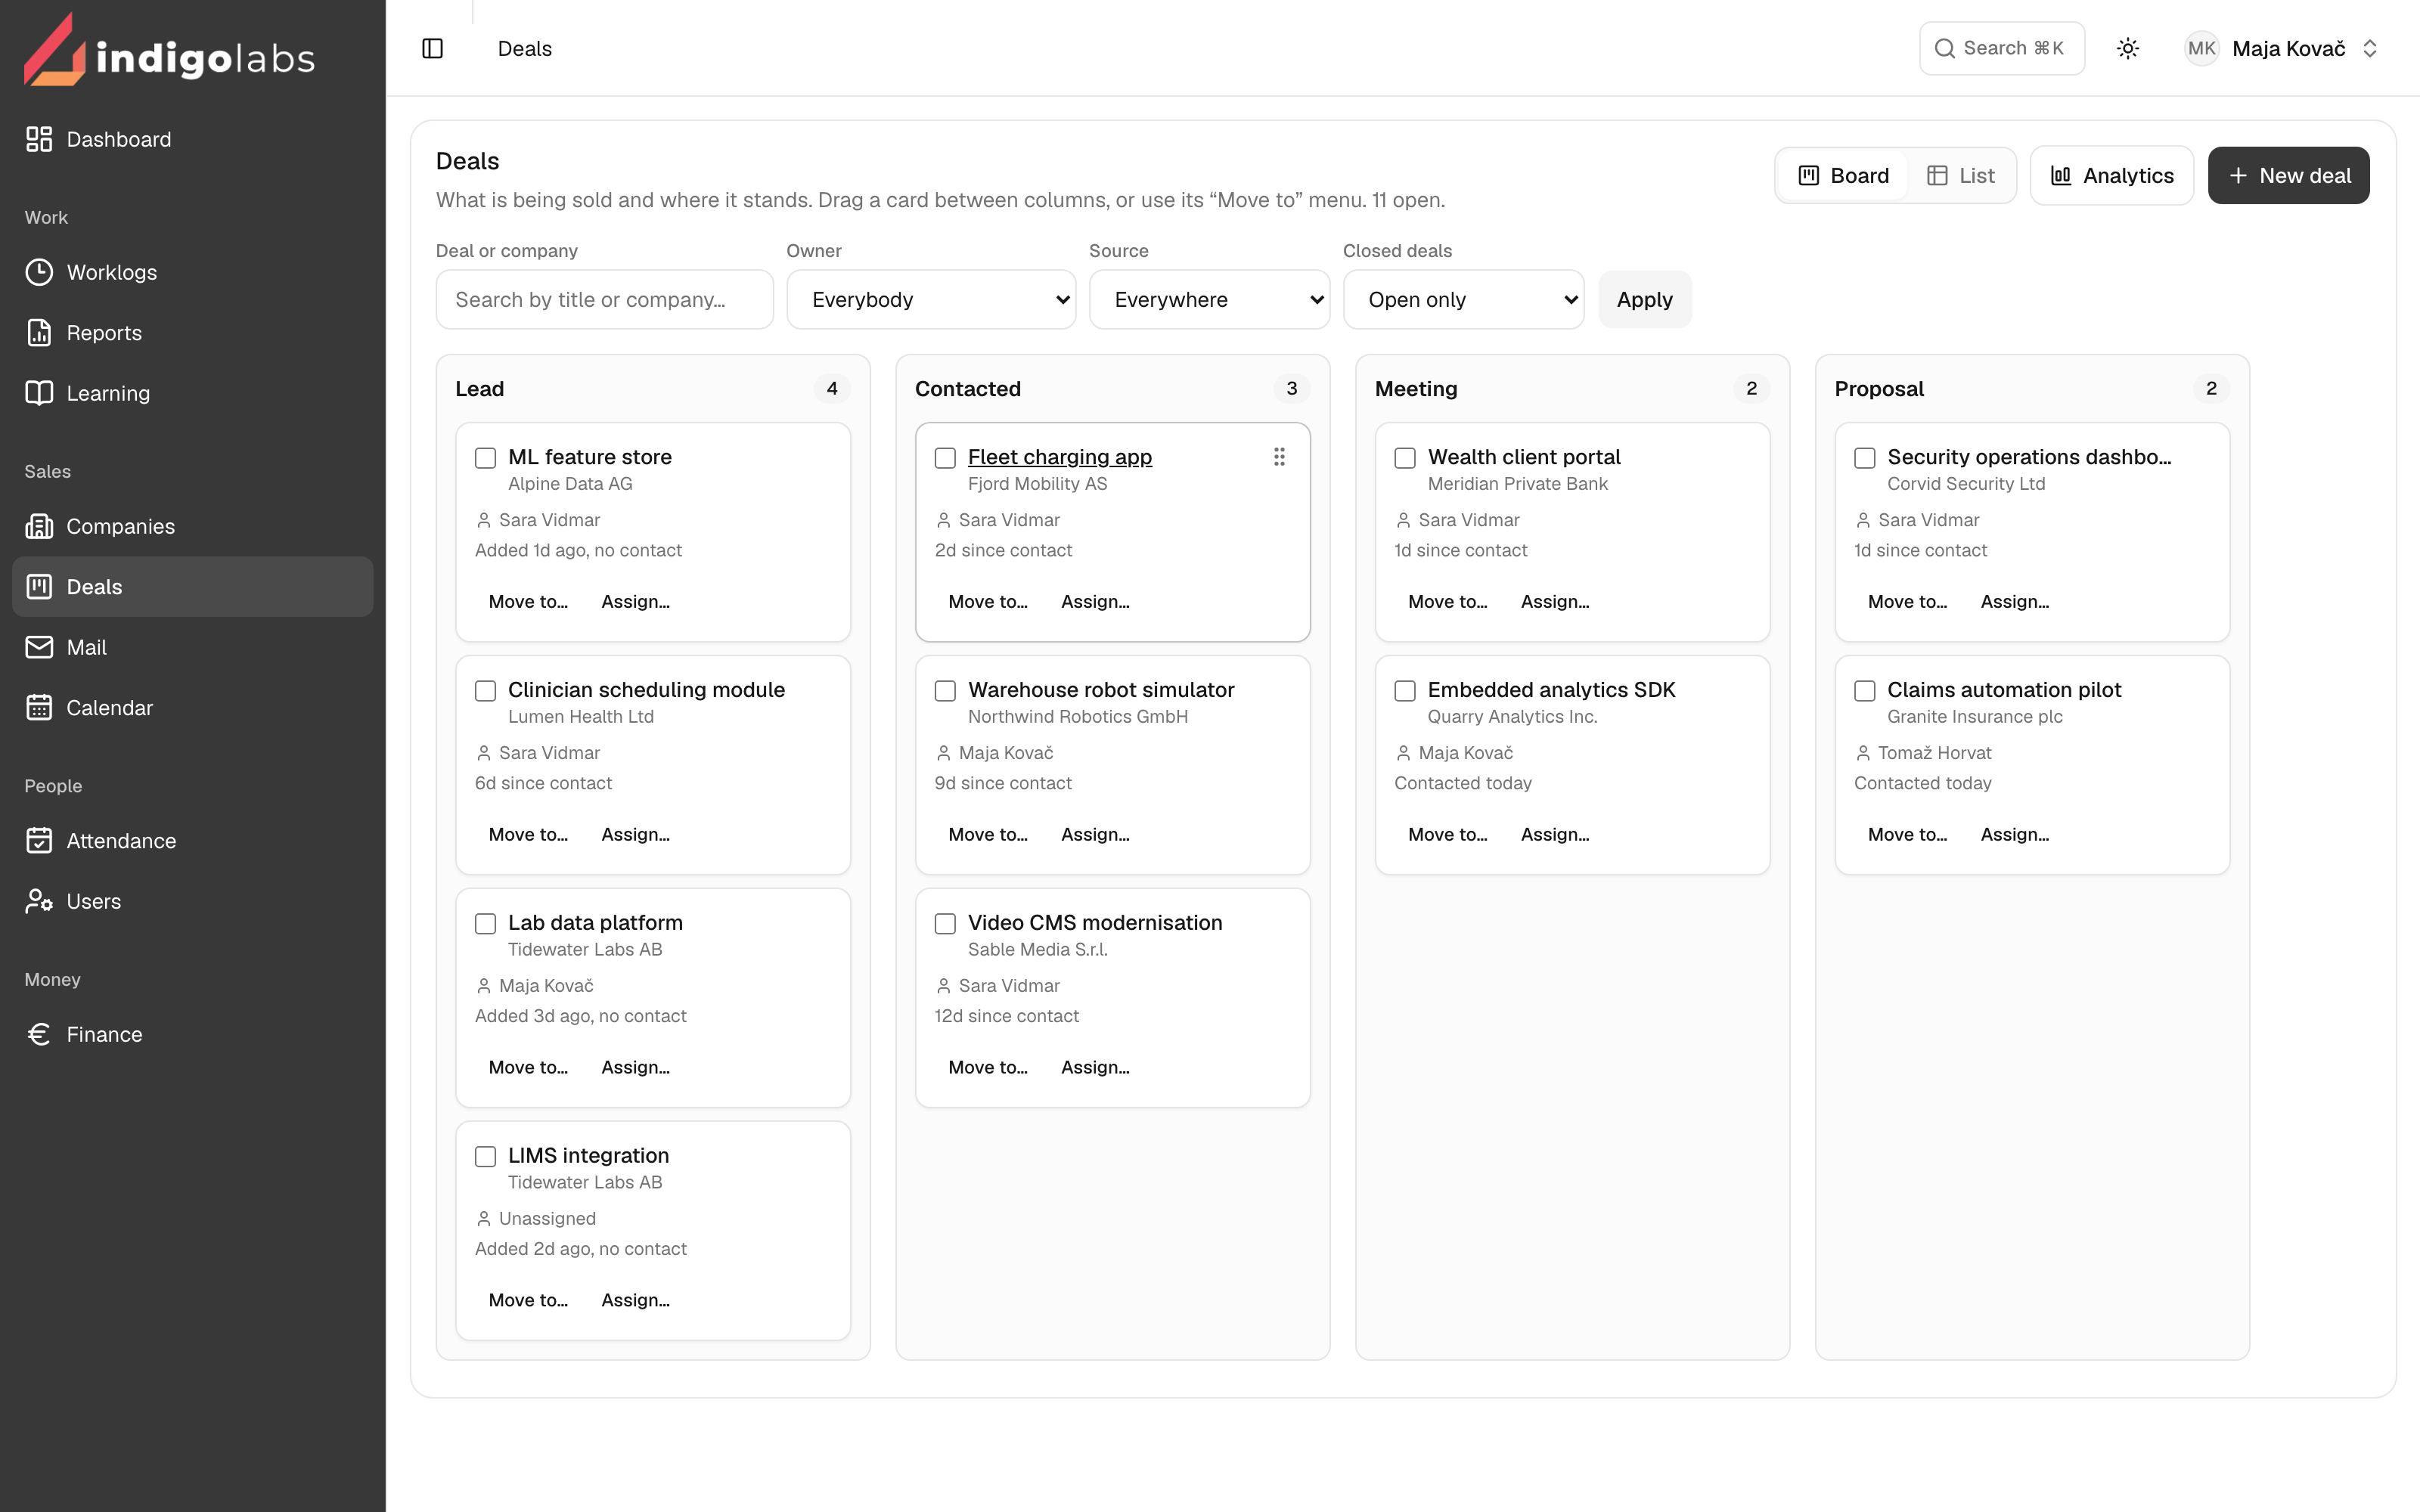Select the Claims automation pilot checkbox

(1865, 691)
